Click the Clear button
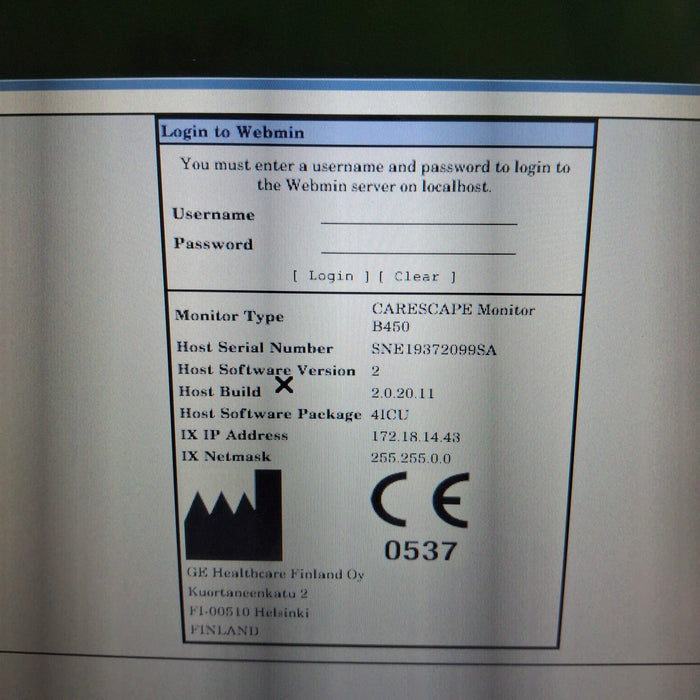 [x=417, y=276]
